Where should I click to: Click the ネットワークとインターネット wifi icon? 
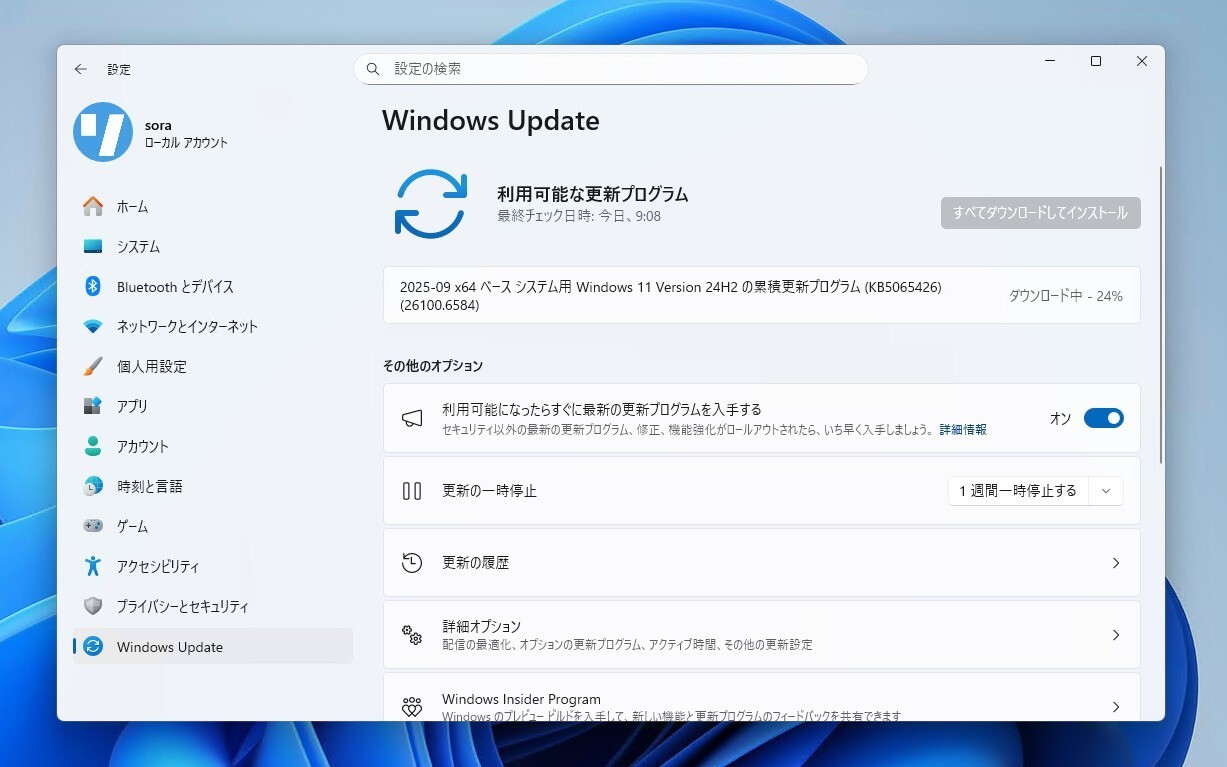(x=93, y=326)
